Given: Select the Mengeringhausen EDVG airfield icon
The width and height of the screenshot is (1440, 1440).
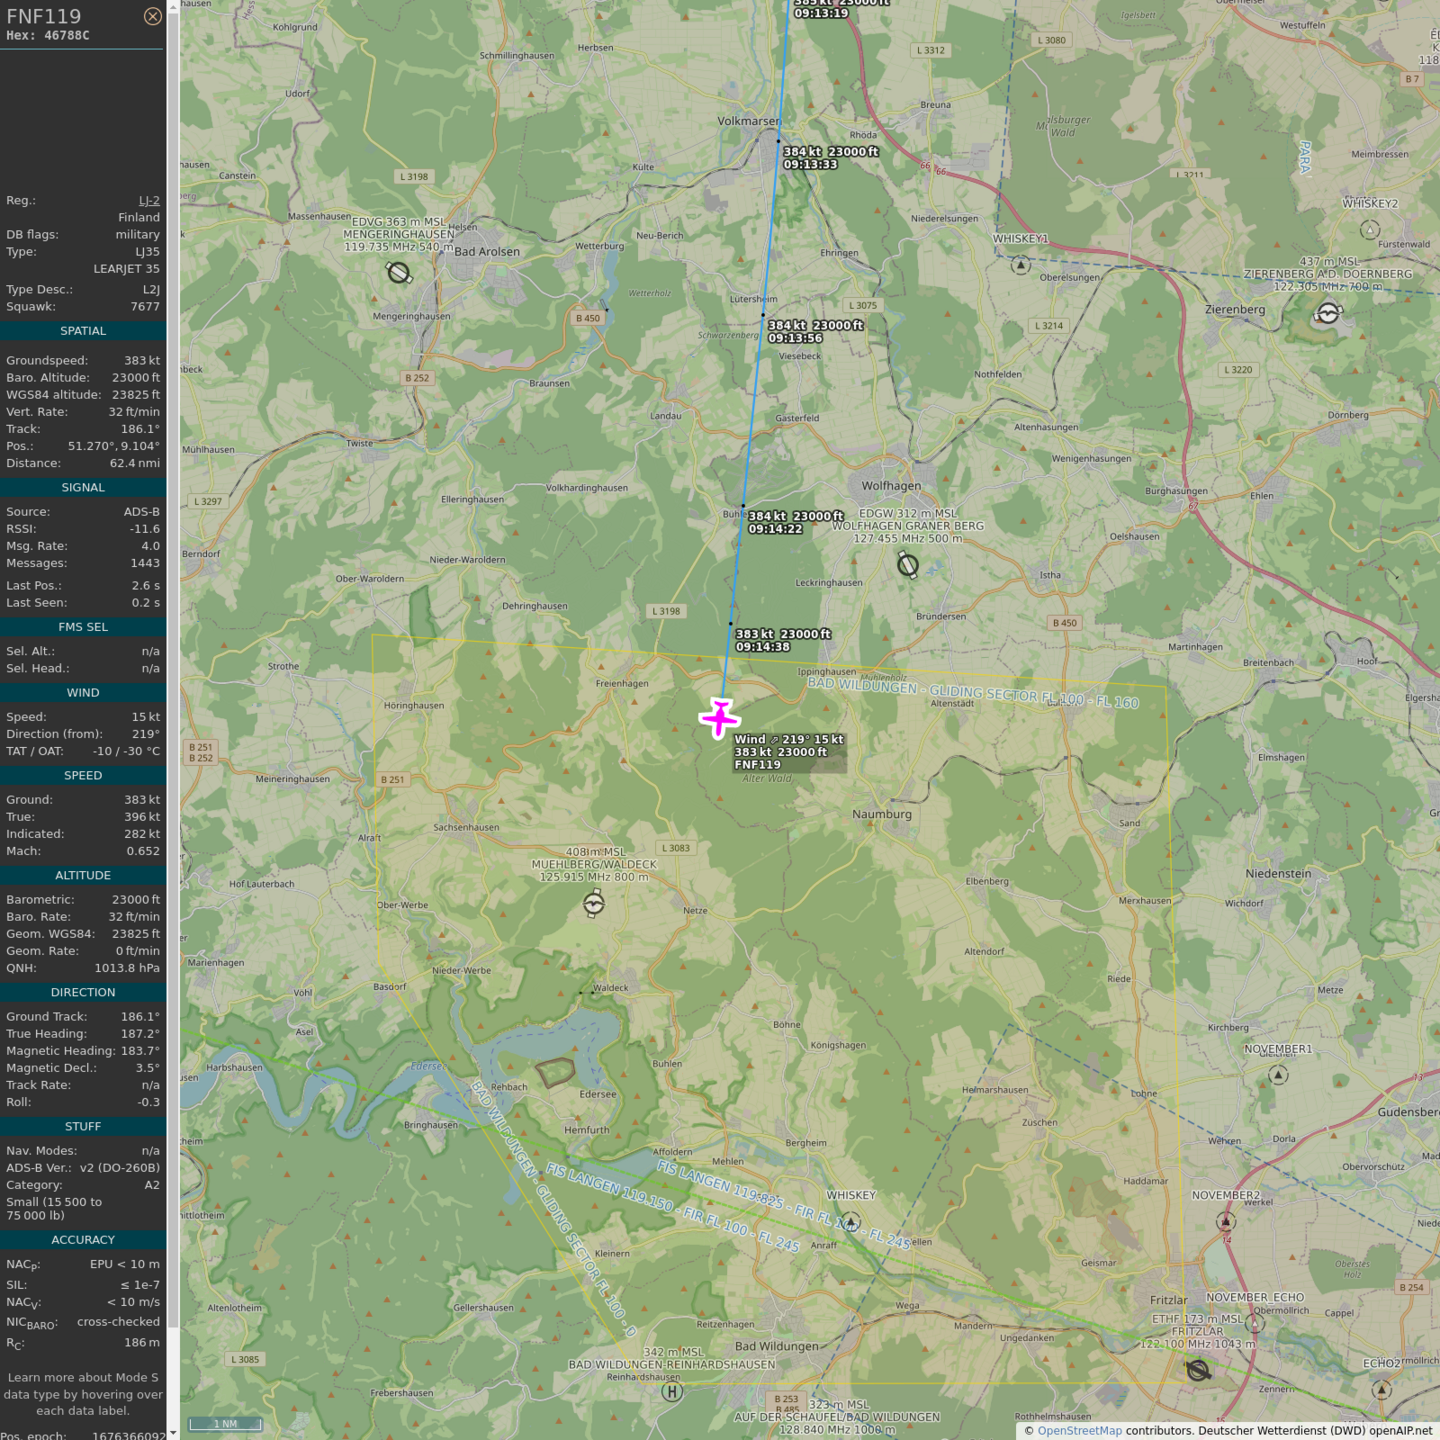Looking at the screenshot, I should click(399, 272).
